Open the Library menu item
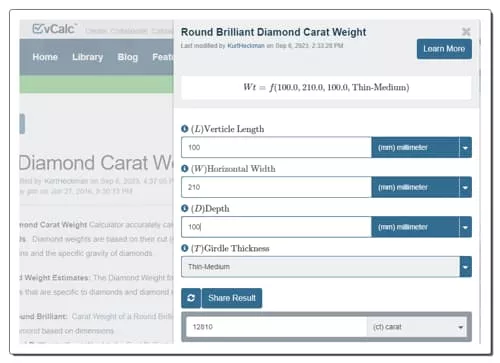Viewport: 500px width, 363px height. pos(88,57)
